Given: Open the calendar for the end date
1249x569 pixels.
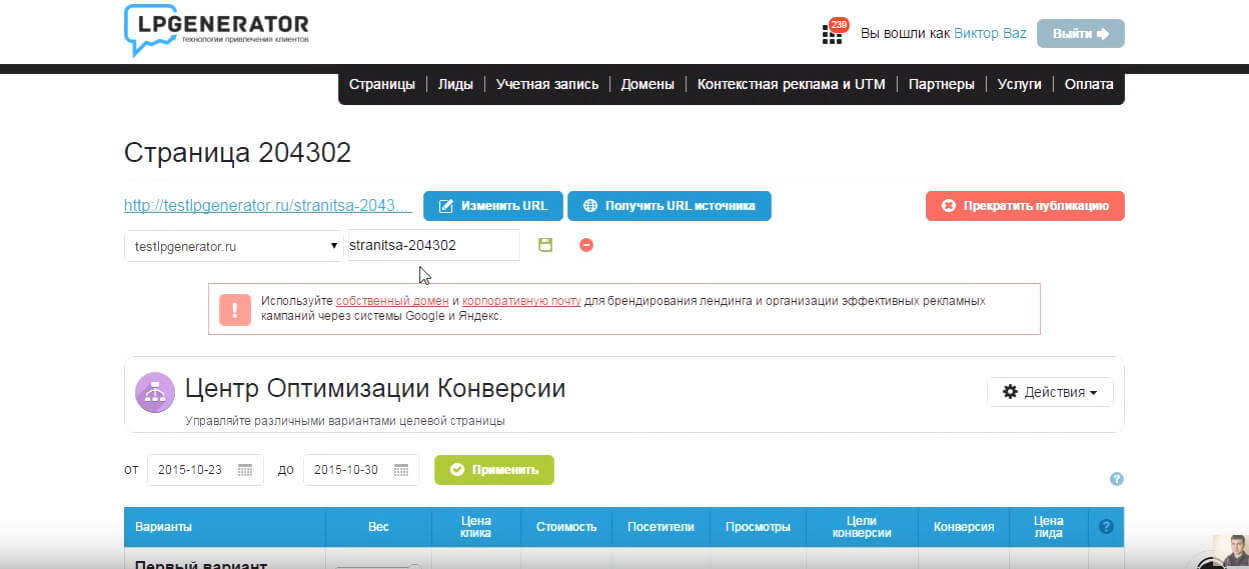Looking at the screenshot, I should 400,470.
